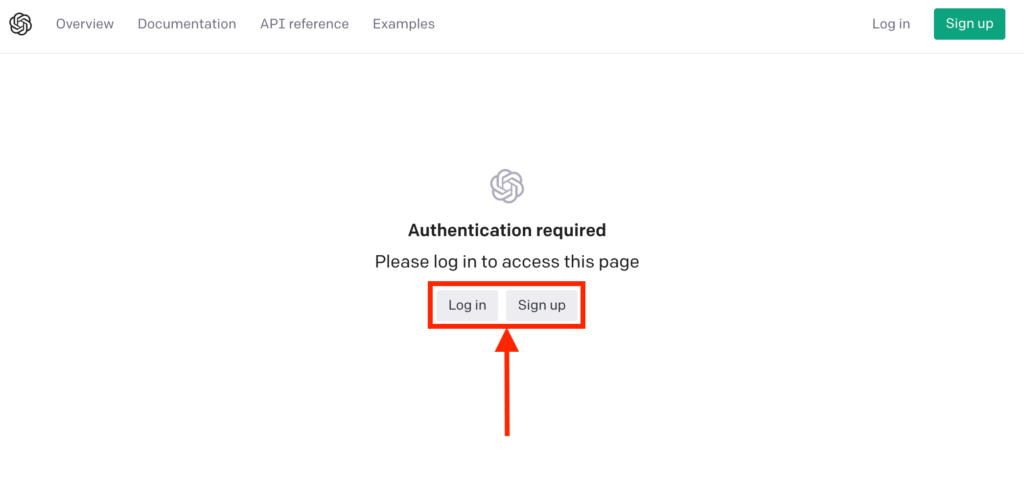Click the top edge of the red highlight box

tap(507, 284)
